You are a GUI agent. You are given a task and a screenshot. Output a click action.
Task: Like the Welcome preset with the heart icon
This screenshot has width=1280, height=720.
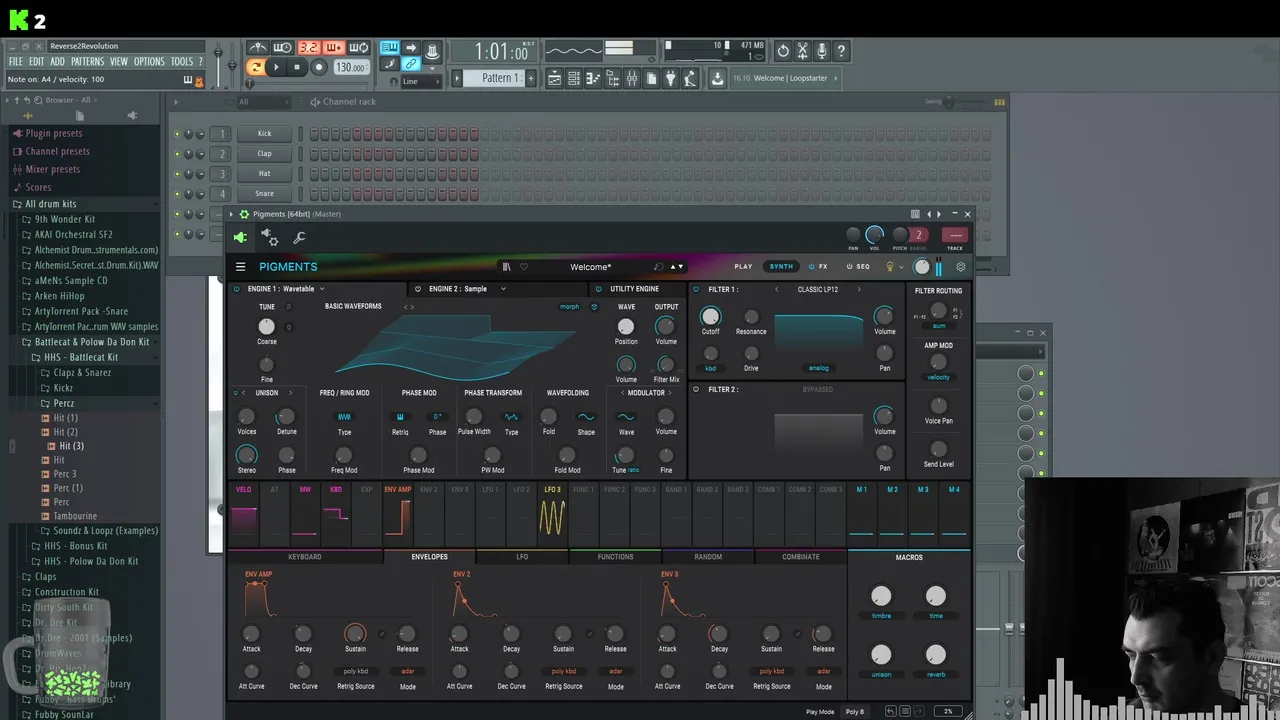tap(523, 267)
